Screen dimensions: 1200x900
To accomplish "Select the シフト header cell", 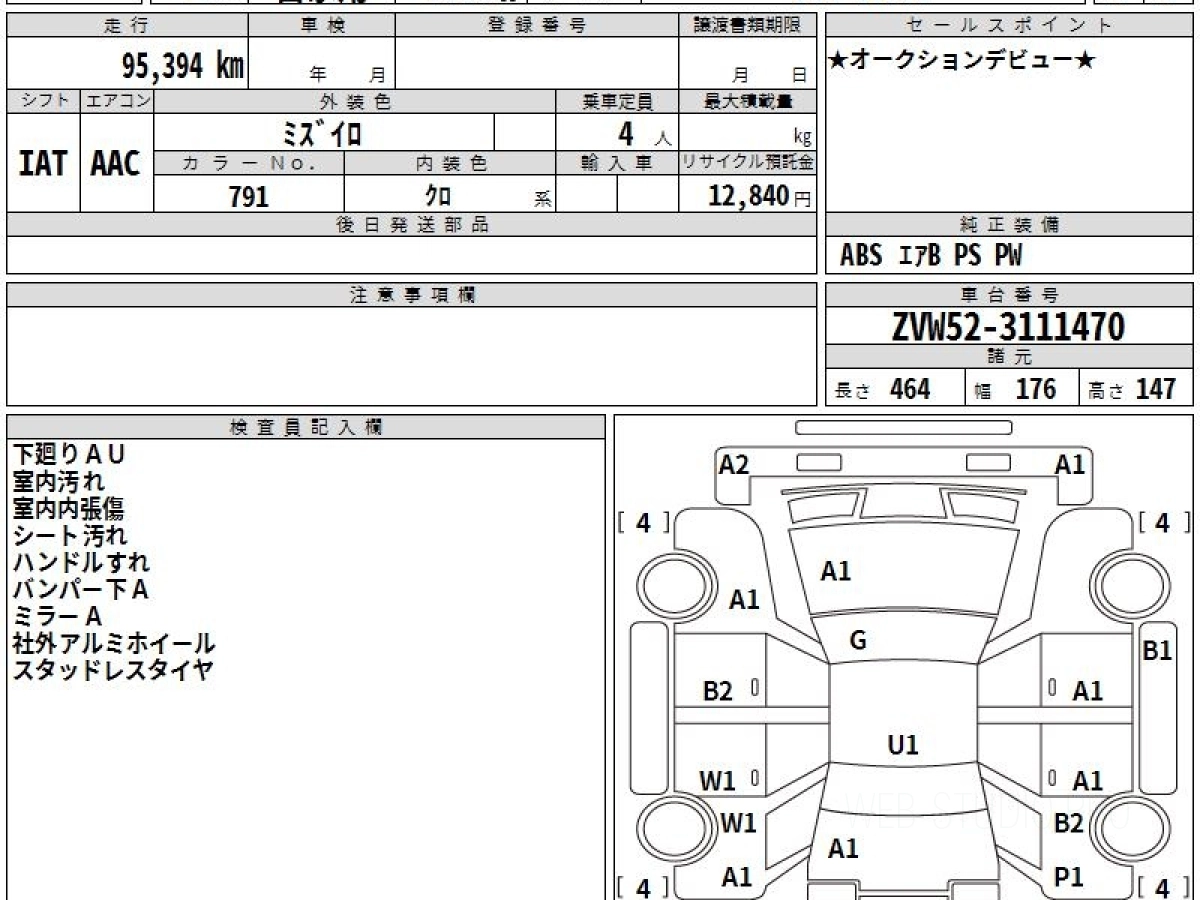I will (x=43, y=101).
